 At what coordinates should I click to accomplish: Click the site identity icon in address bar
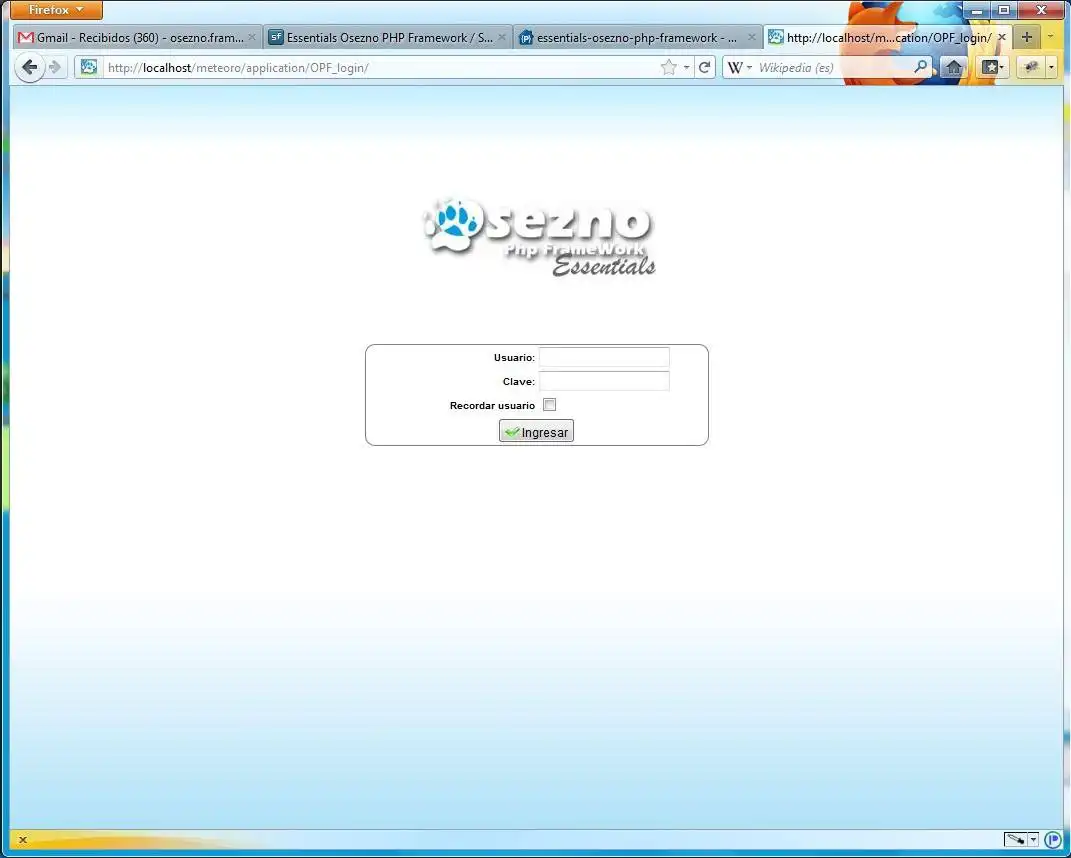coord(89,67)
